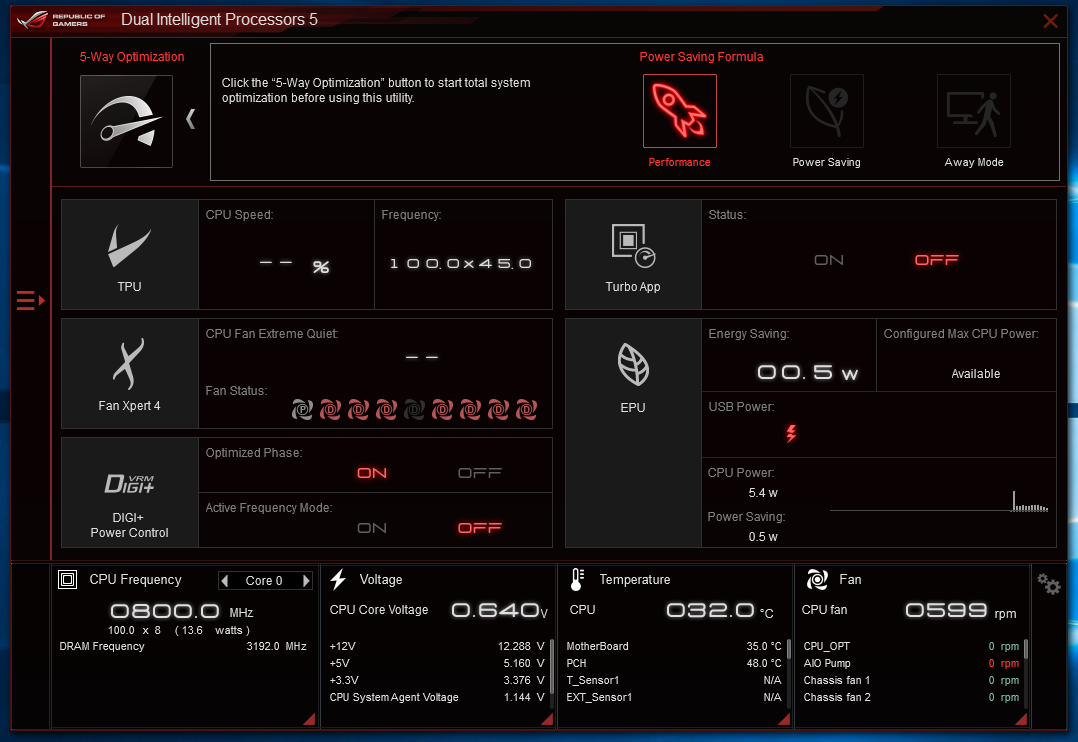The width and height of the screenshot is (1078, 742).
Task: Select the T_Sensor1 temperature row
Action: pos(674,681)
